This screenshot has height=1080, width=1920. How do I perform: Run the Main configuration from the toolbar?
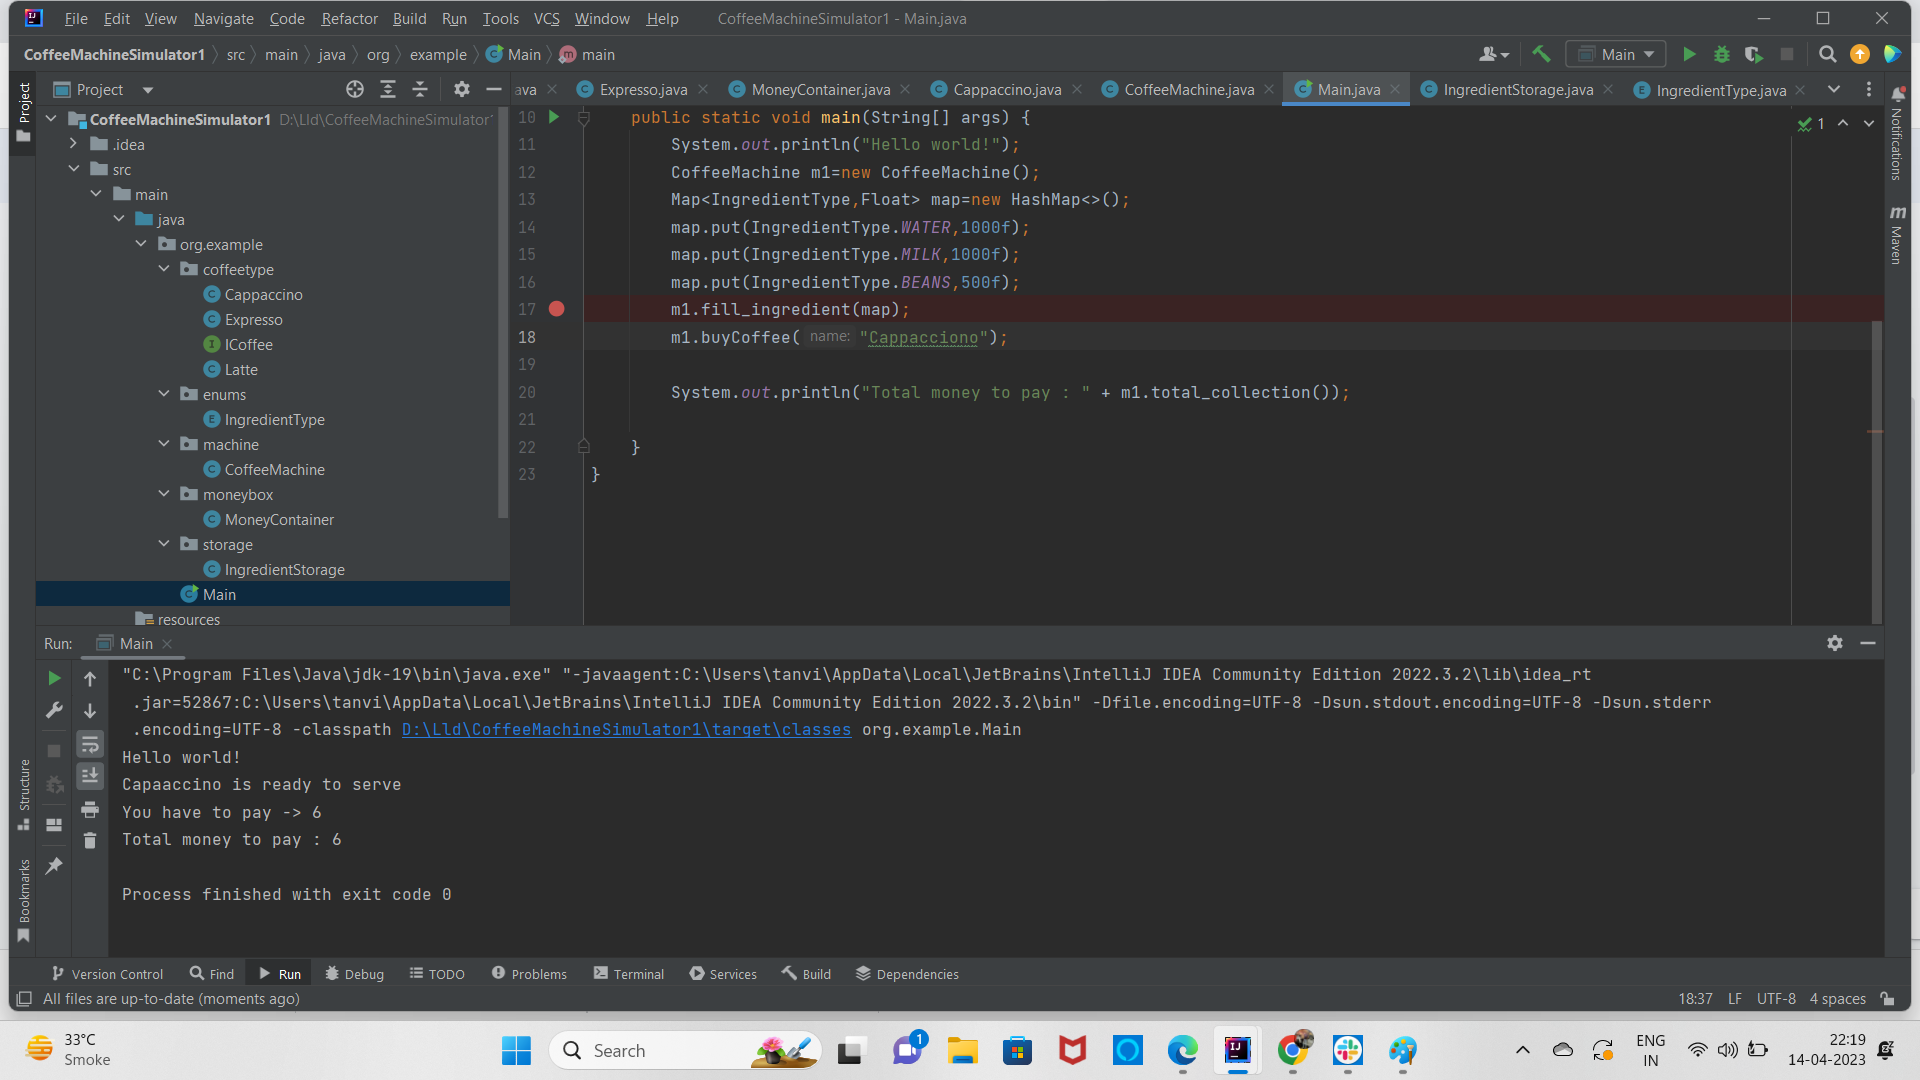tap(1689, 55)
